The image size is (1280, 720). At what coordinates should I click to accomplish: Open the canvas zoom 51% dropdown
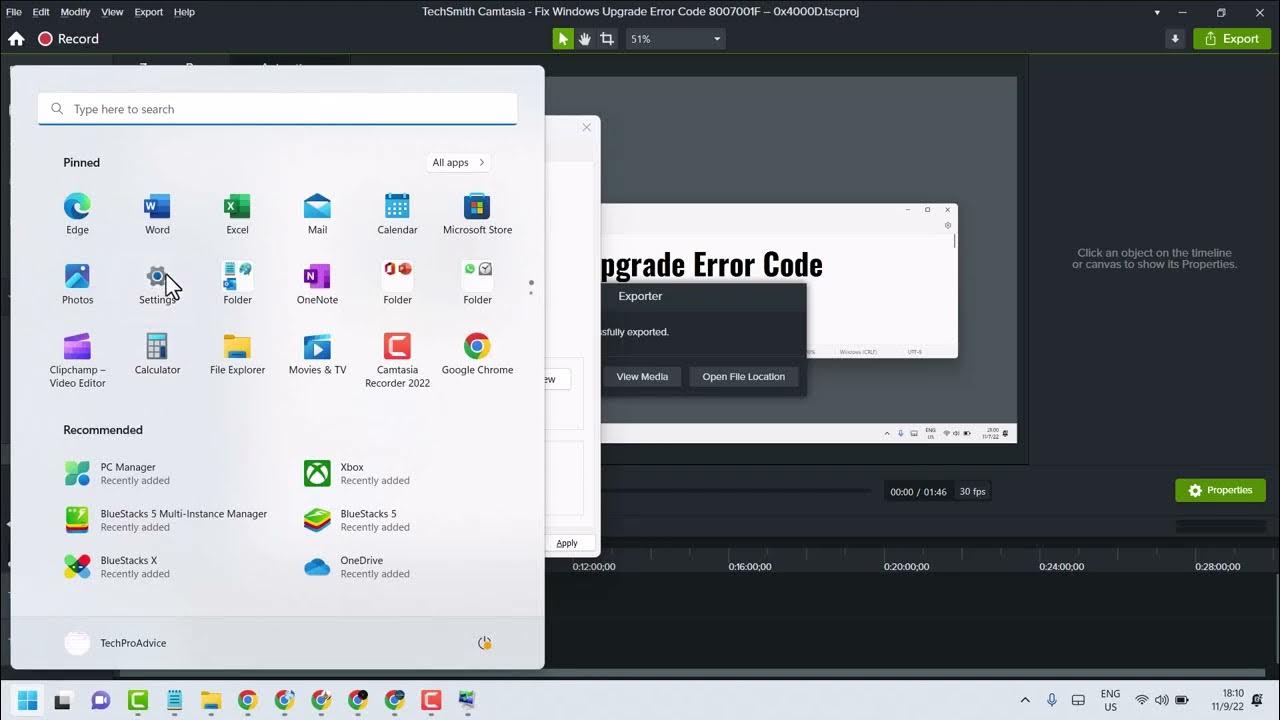pos(675,39)
